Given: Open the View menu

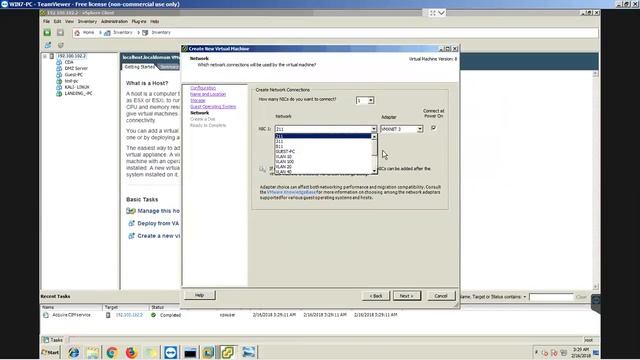Looking at the screenshot, I should [x=69, y=21].
